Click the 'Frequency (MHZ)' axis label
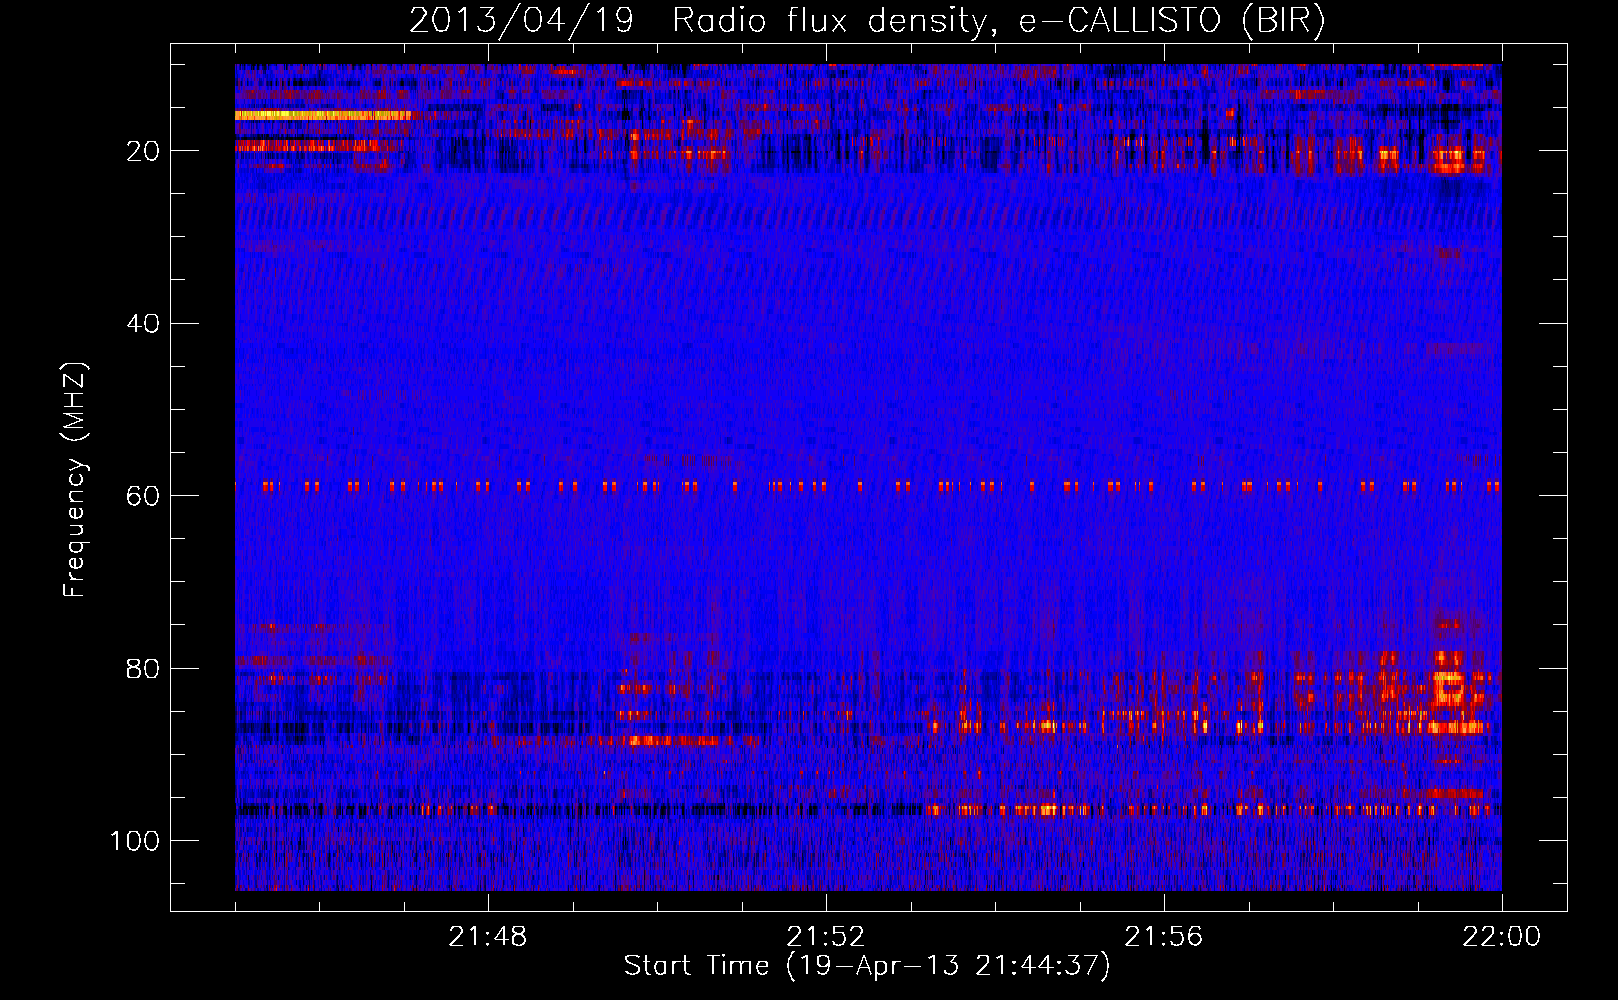This screenshot has height=1000, width=1618. (x=75, y=479)
